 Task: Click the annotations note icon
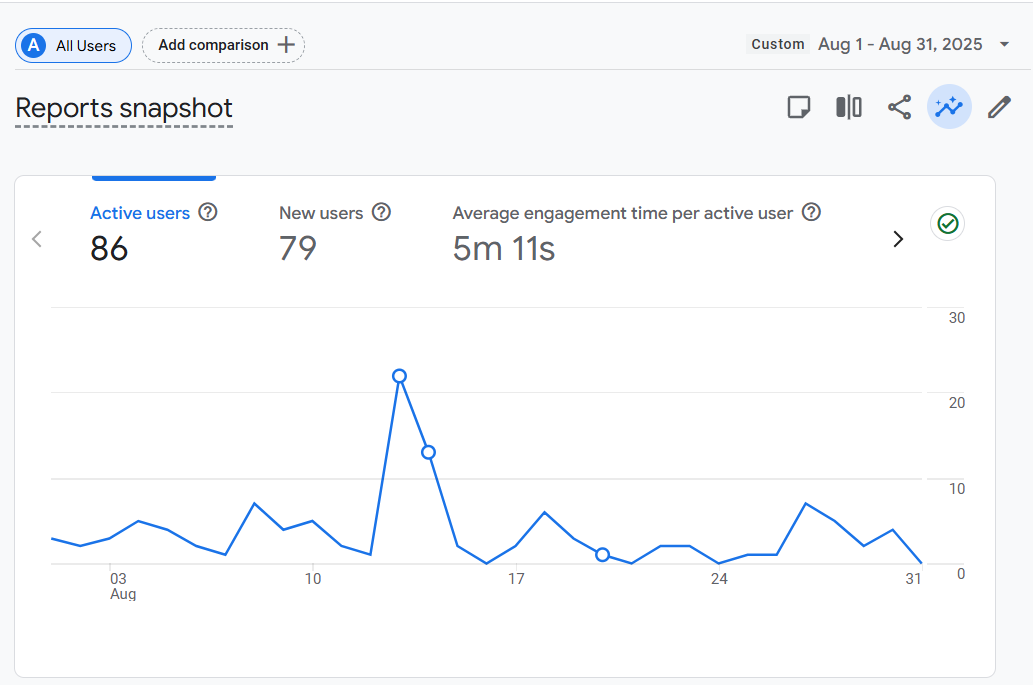[798, 107]
